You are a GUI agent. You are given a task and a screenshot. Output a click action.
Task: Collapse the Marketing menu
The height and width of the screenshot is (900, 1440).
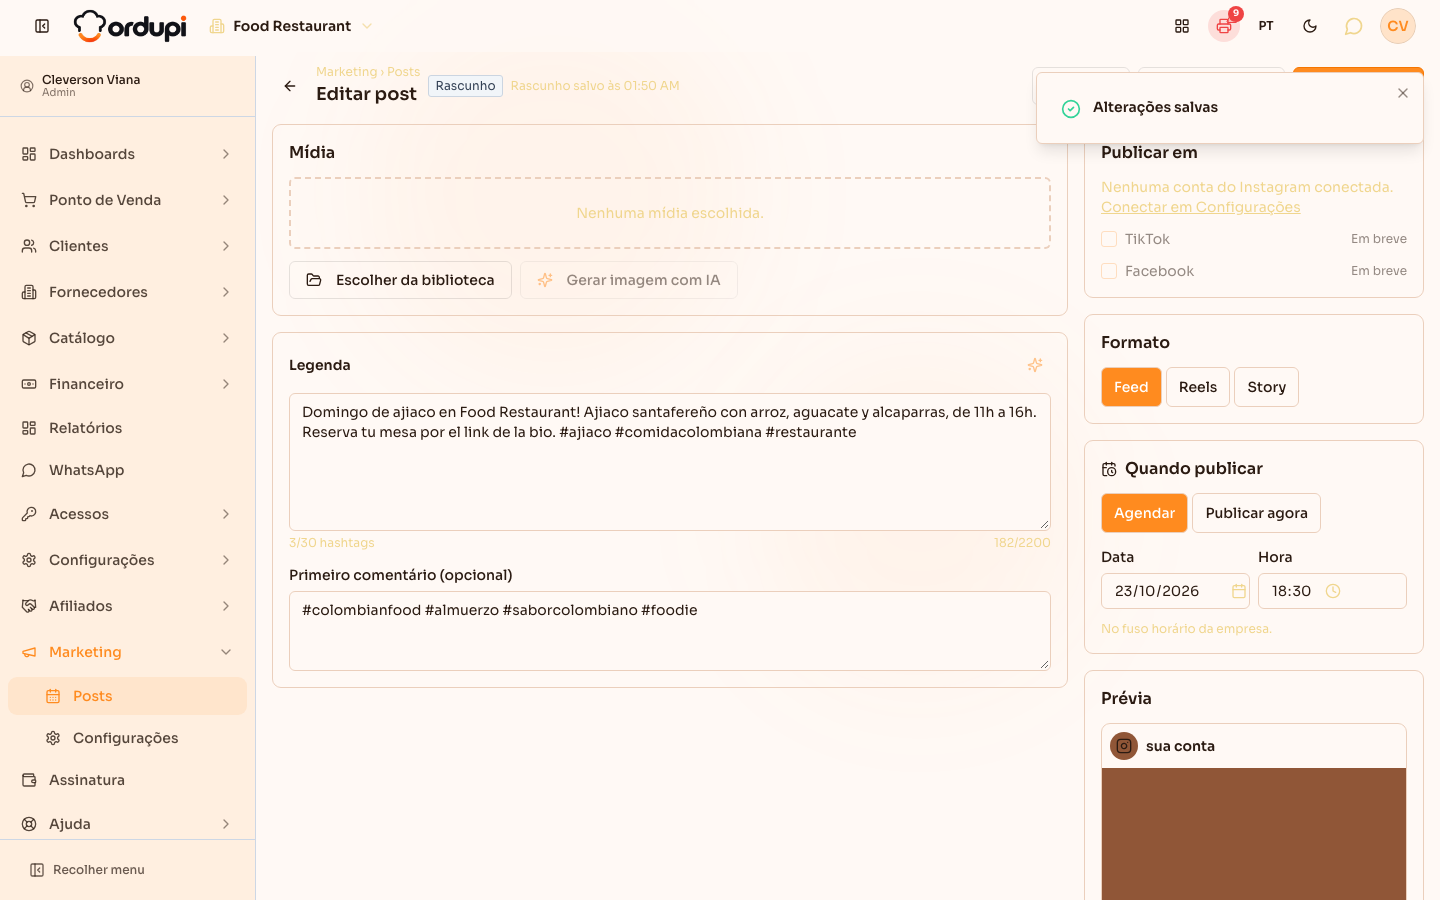tap(128, 652)
